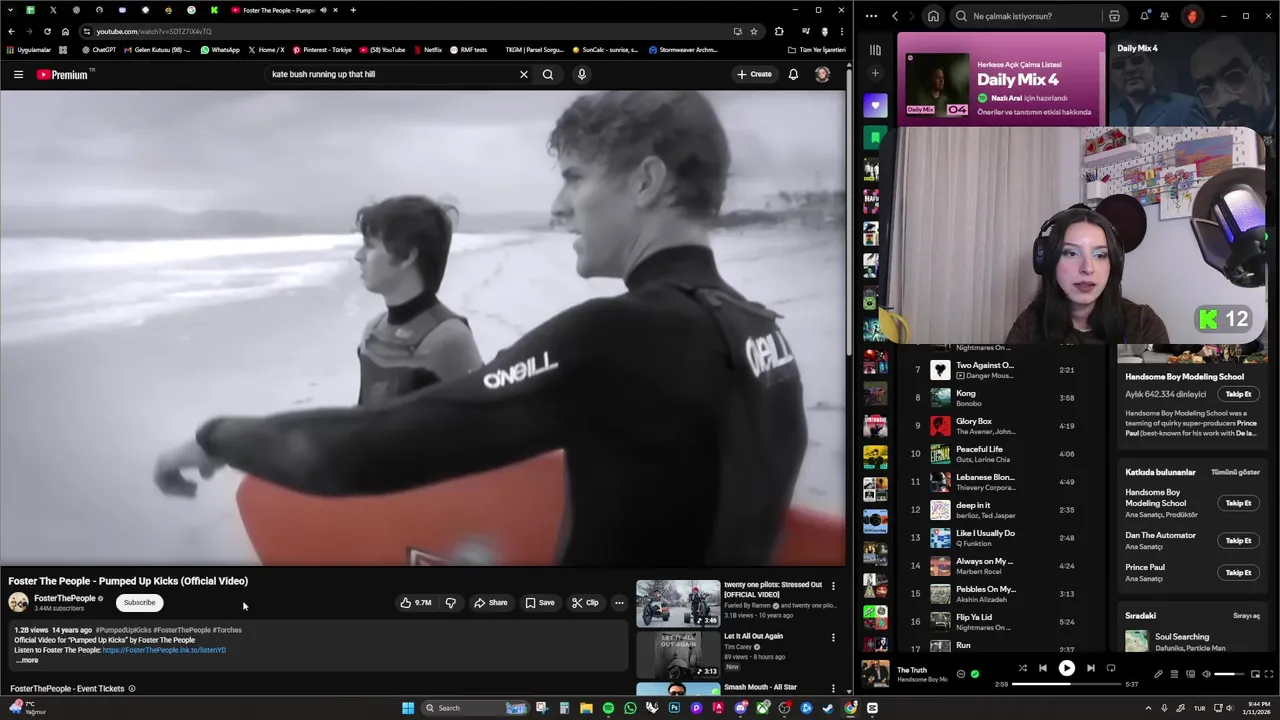1280x720 pixels.
Task: Open the FosterThePeople channel avatar
Action: coord(18,602)
